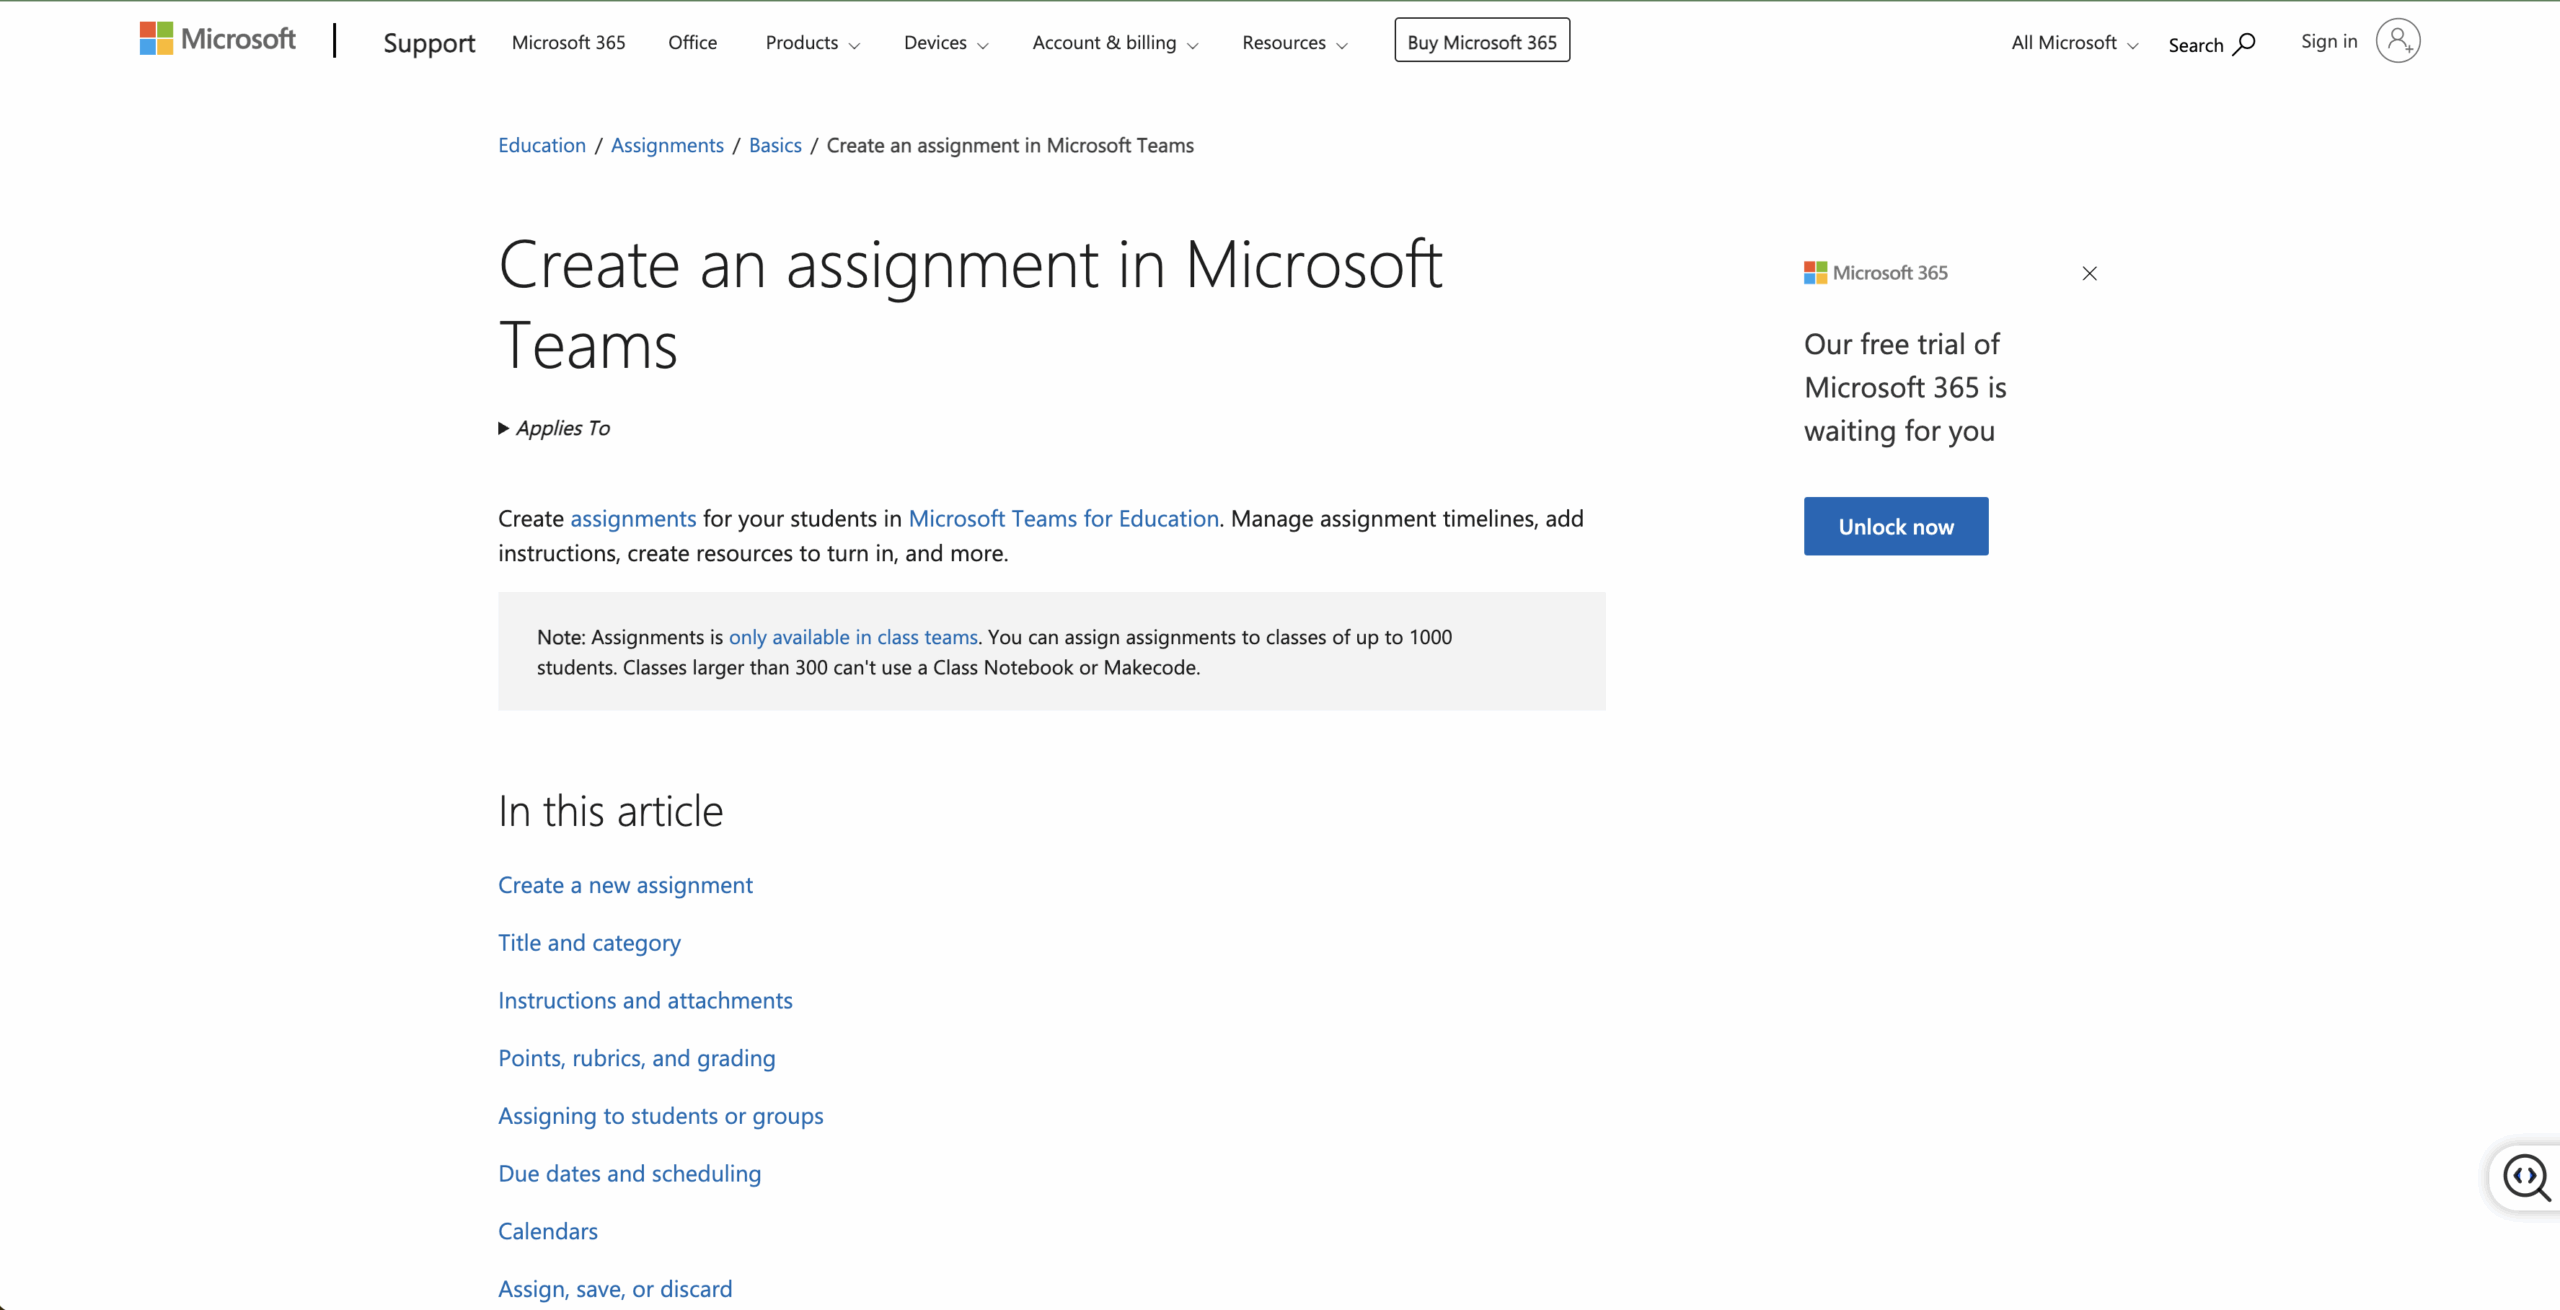
Task: Open the Products dropdown menu
Action: point(812,43)
